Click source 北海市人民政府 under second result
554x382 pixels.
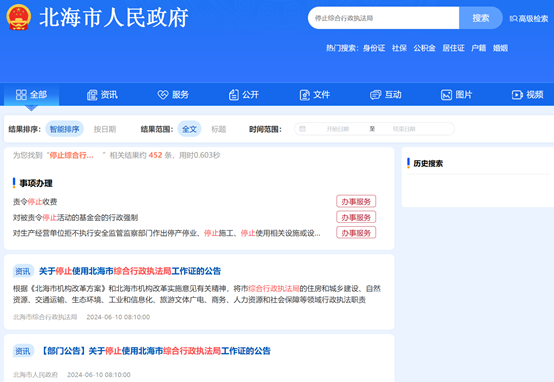click(x=35, y=375)
